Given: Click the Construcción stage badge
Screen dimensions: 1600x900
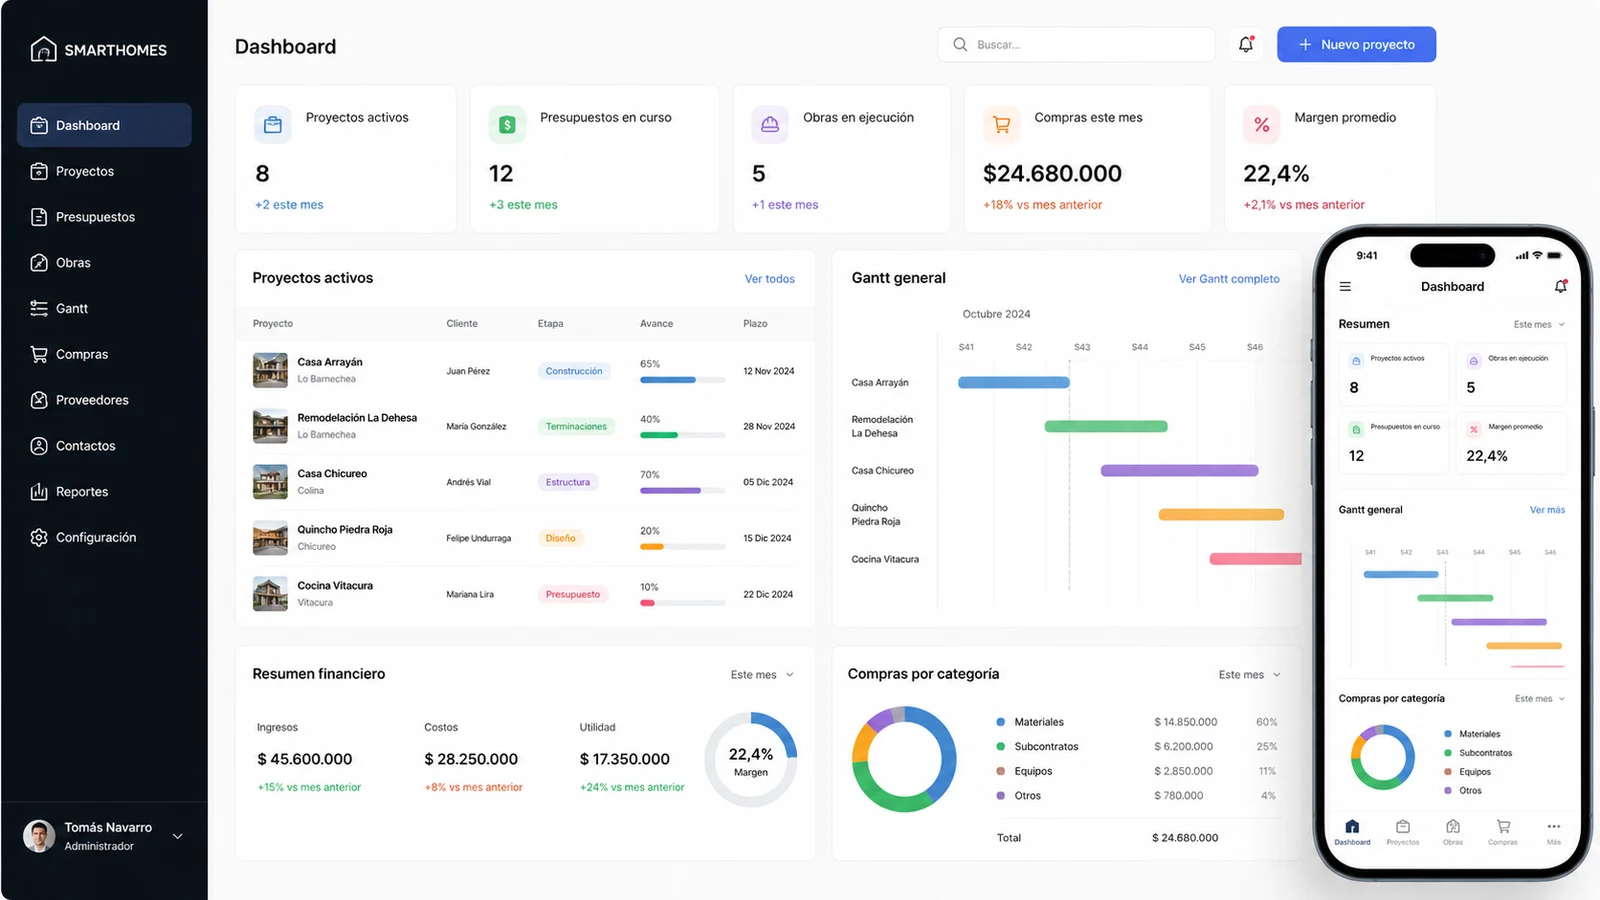Looking at the screenshot, I should 574,371.
